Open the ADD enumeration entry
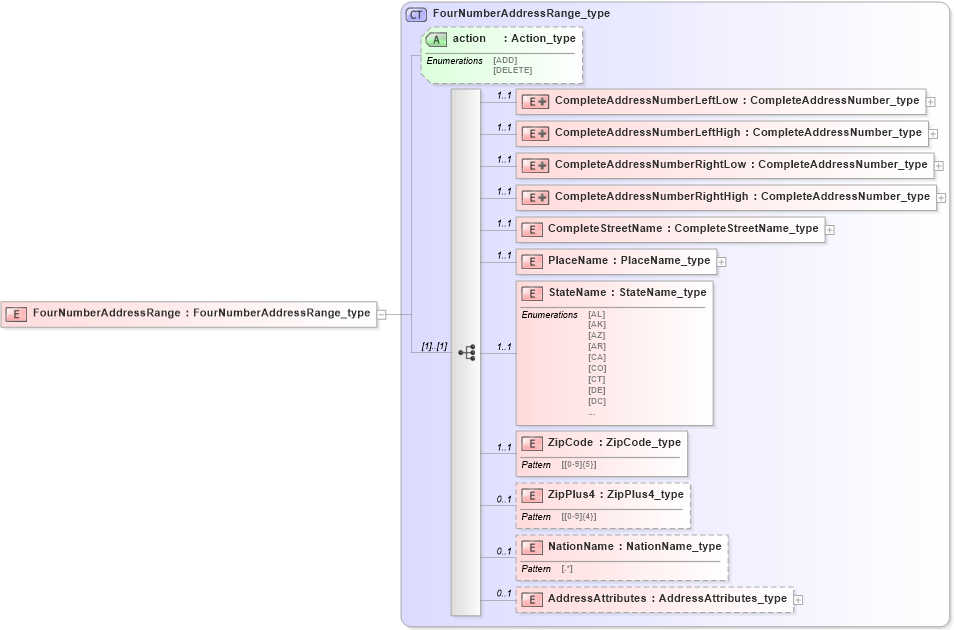 [503, 59]
